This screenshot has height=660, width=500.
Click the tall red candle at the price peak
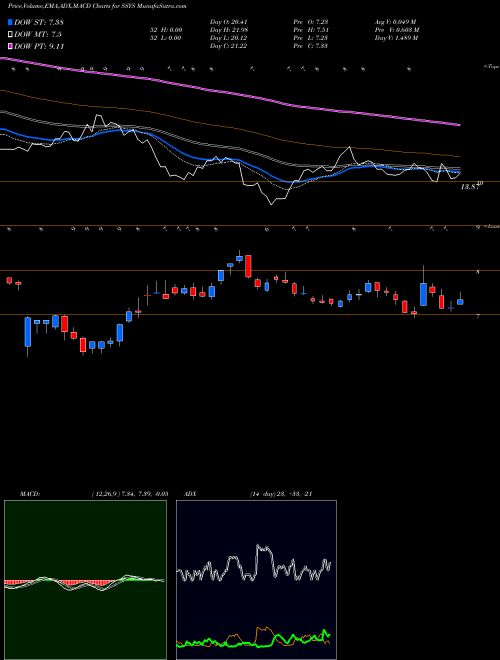point(248,266)
